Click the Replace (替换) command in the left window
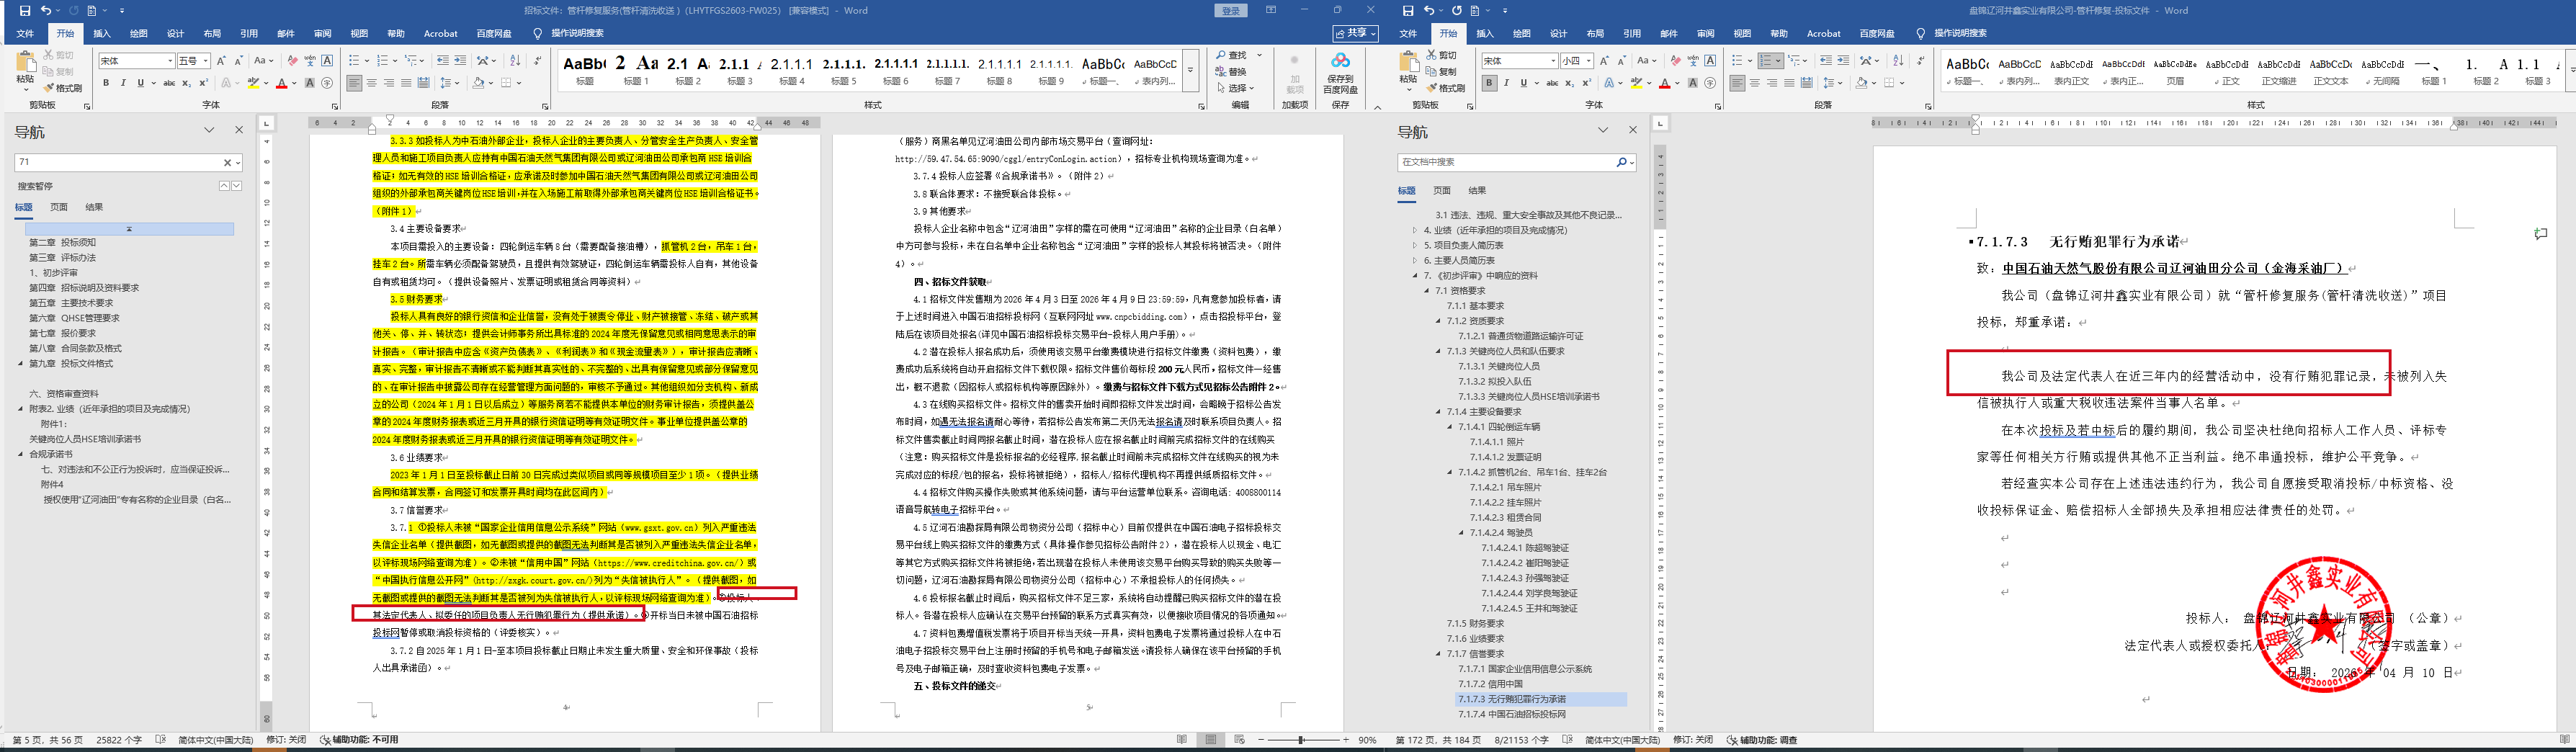The image size is (2576, 752). (x=1232, y=72)
